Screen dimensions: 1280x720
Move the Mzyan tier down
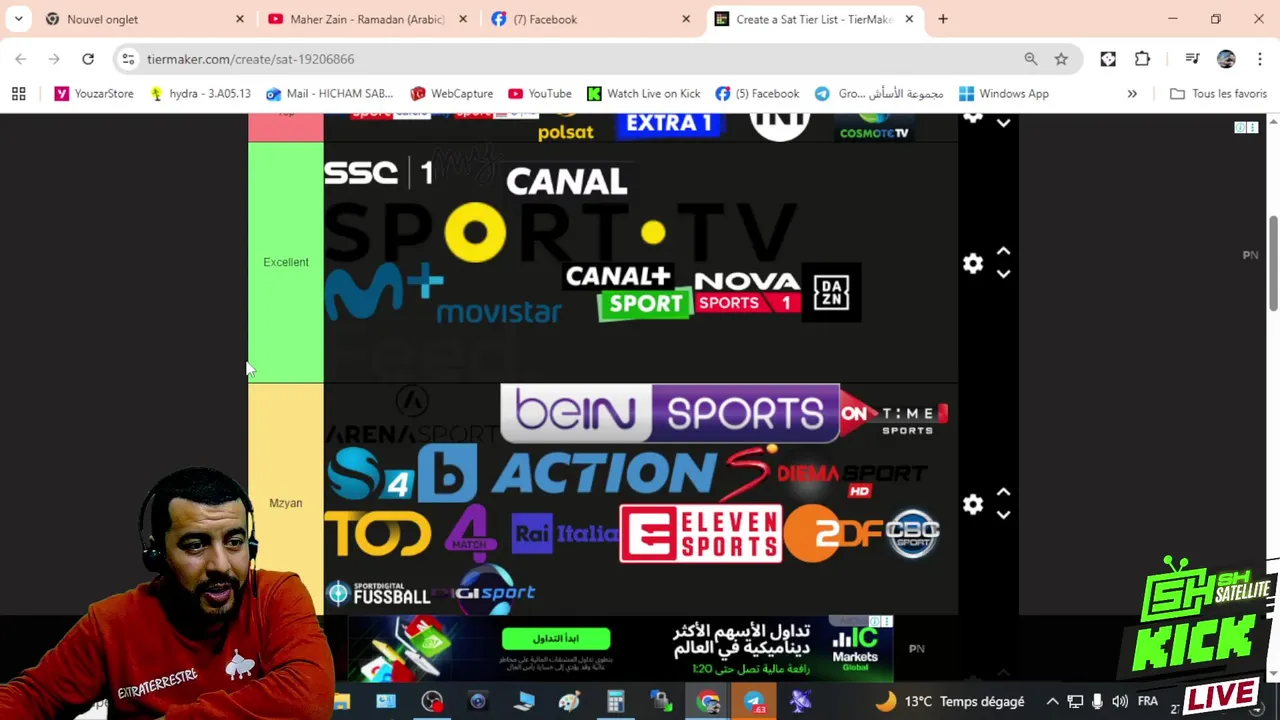(1003, 514)
